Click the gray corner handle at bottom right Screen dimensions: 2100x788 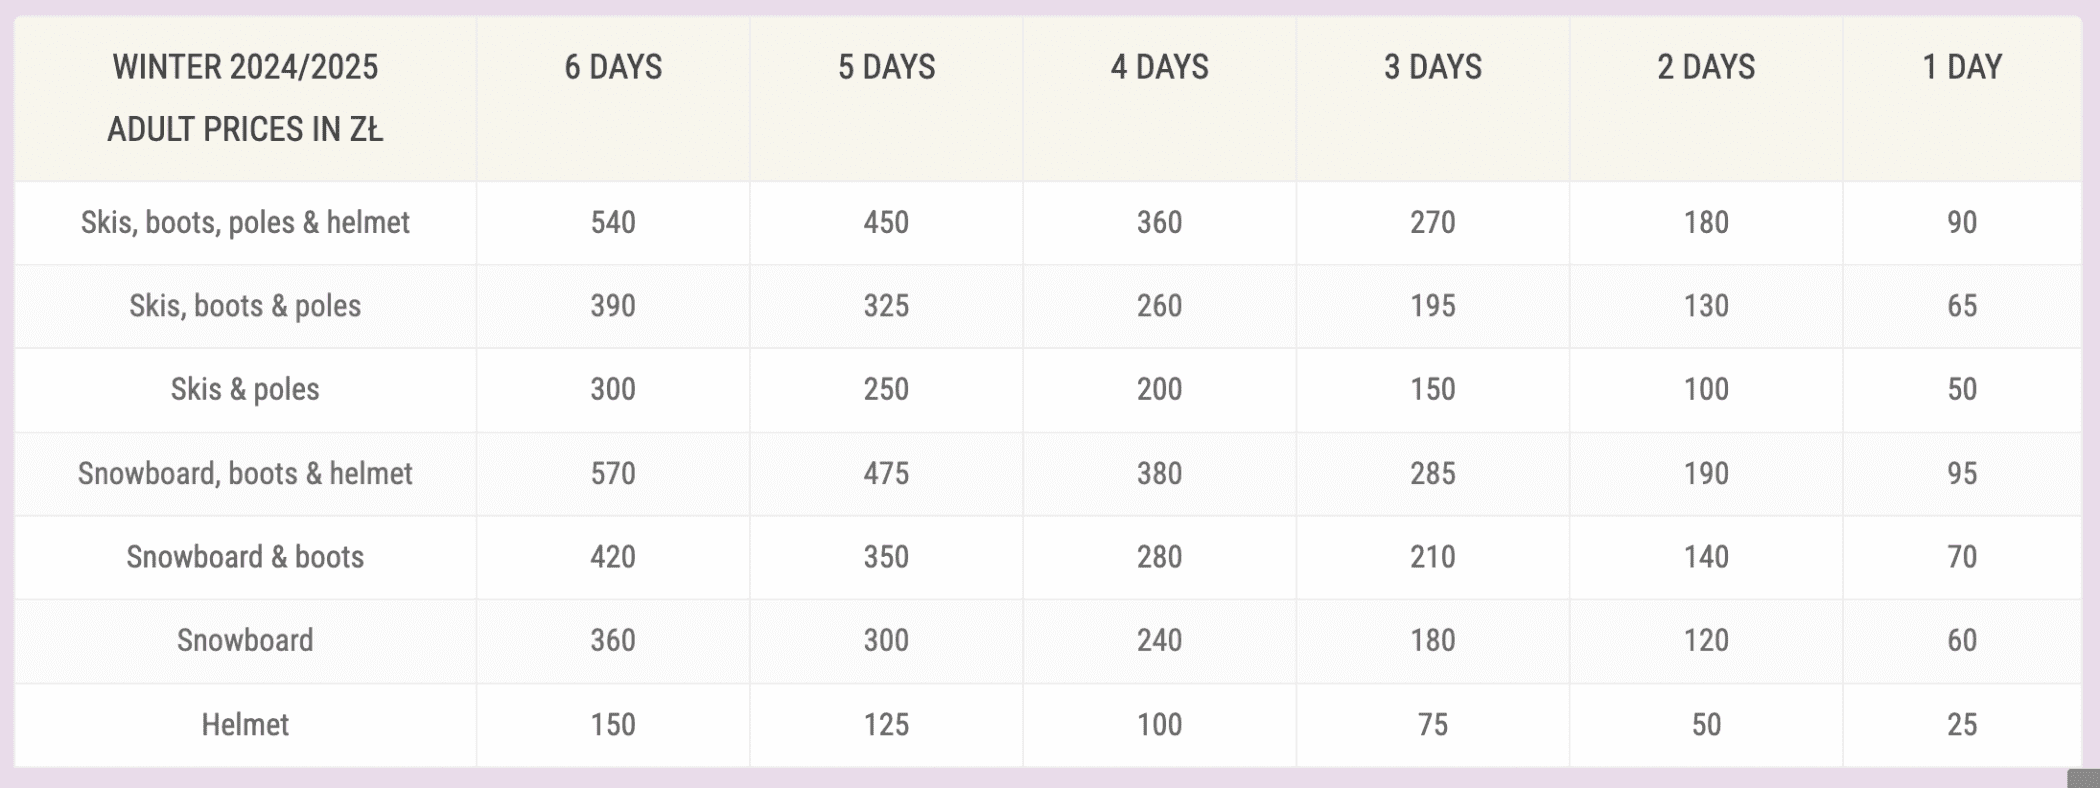coord(2084,779)
